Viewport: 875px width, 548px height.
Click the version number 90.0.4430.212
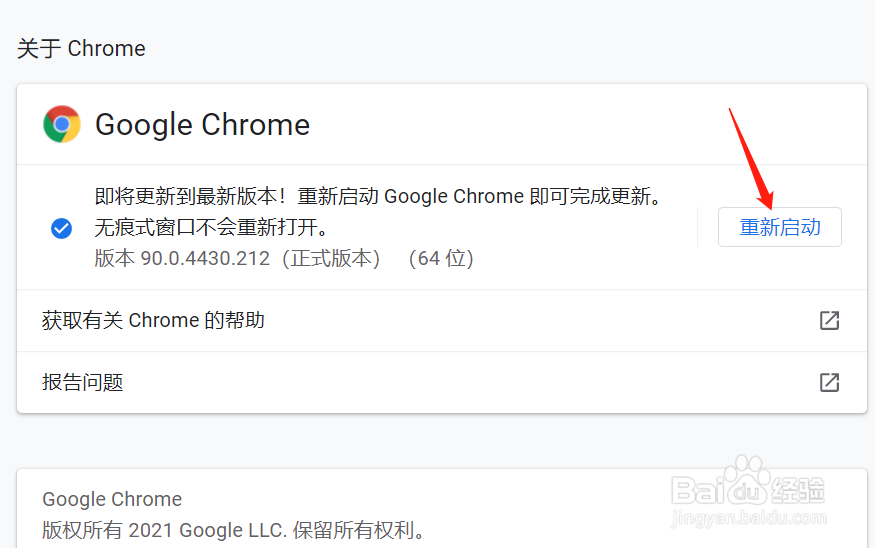point(206,258)
